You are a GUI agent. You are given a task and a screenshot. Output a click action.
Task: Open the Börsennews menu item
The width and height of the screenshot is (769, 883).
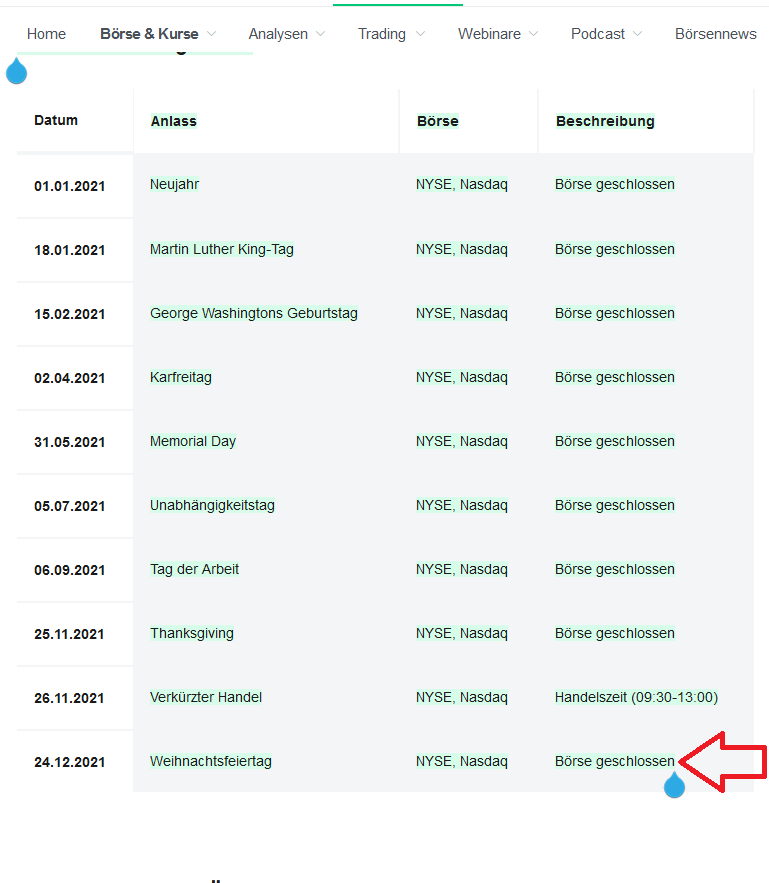(x=715, y=34)
